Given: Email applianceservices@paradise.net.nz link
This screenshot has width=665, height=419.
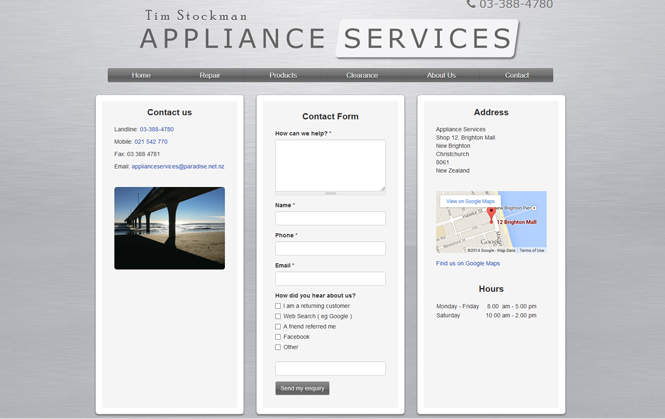Looking at the screenshot, I should (178, 166).
